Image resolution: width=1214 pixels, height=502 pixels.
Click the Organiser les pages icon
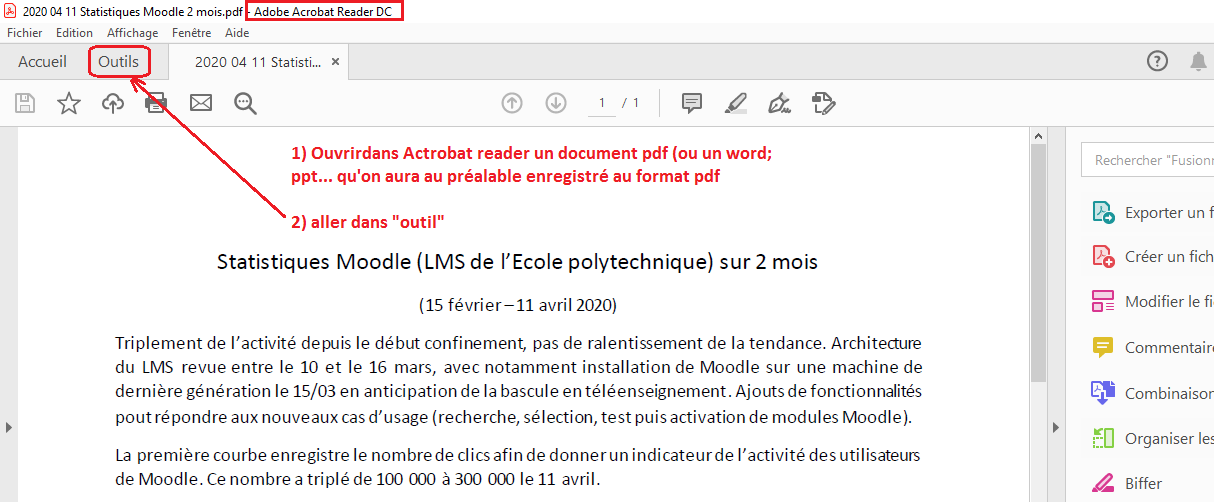pyautogui.click(x=1103, y=438)
